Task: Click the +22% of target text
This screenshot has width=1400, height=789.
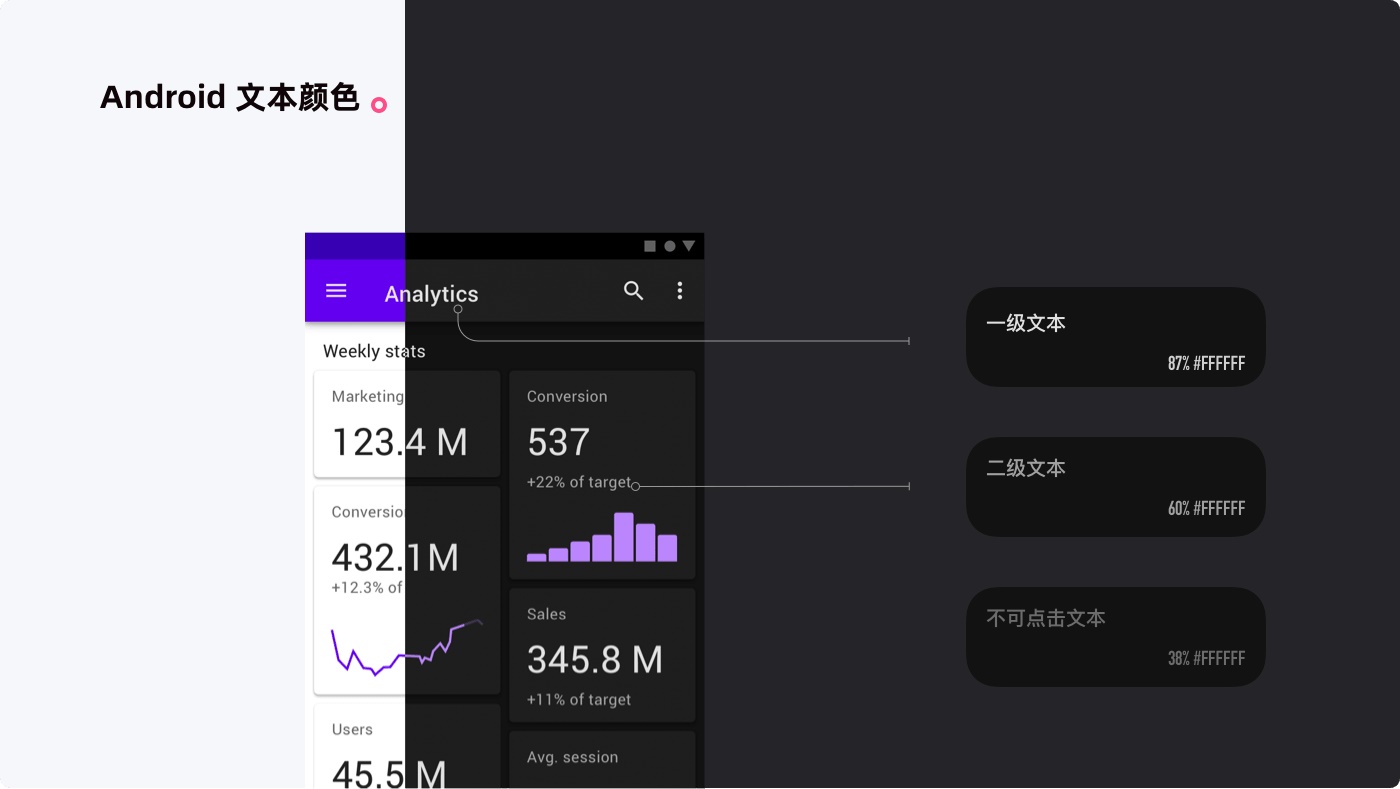Action: (x=579, y=482)
